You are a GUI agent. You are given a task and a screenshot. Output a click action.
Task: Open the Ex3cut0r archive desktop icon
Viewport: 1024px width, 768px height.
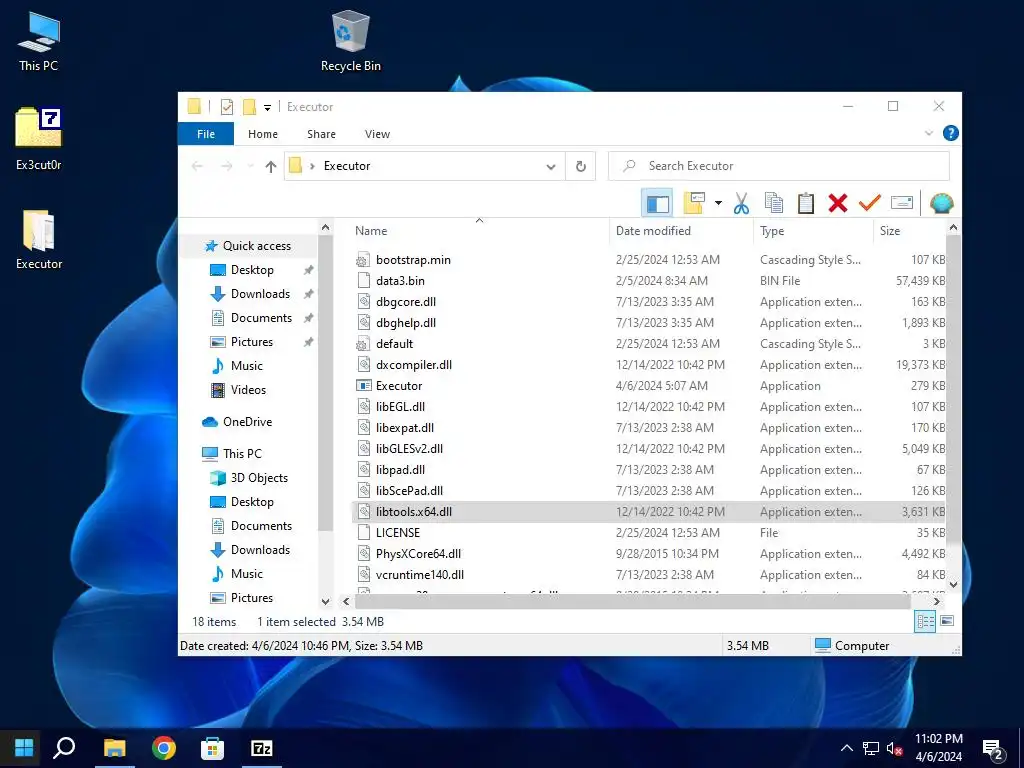(x=39, y=138)
